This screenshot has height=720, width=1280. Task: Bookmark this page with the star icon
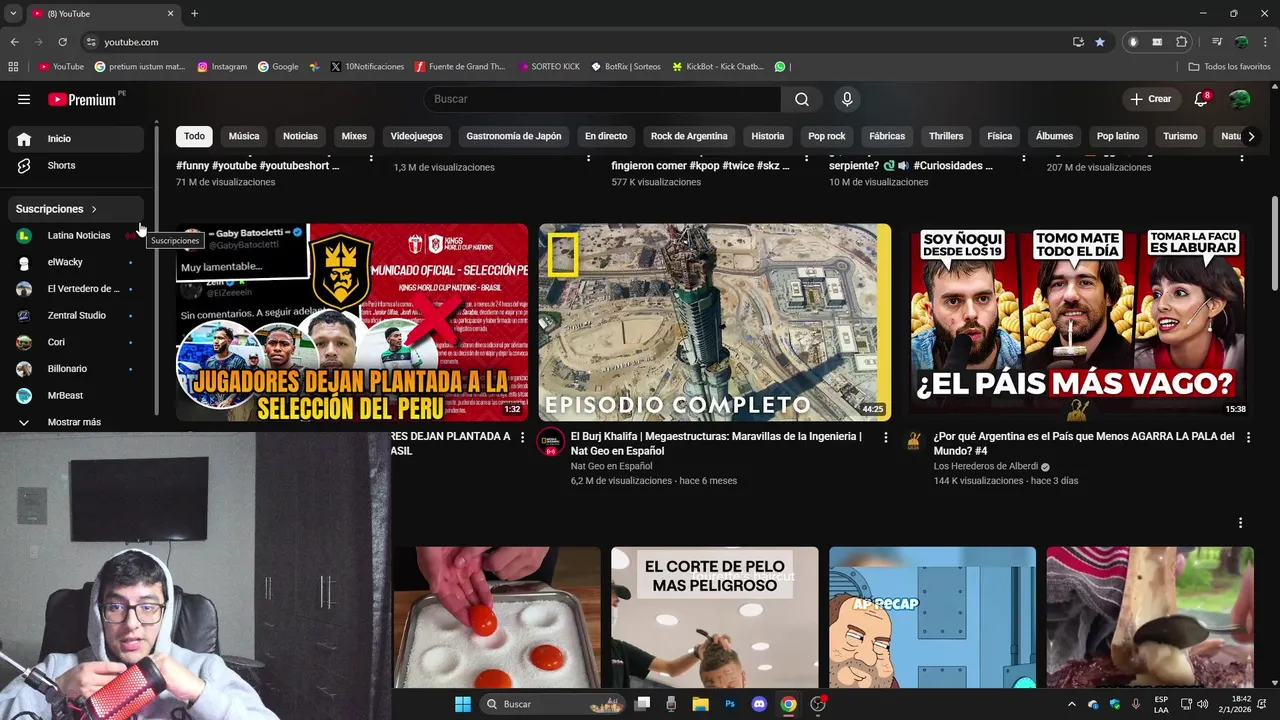(1100, 42)
